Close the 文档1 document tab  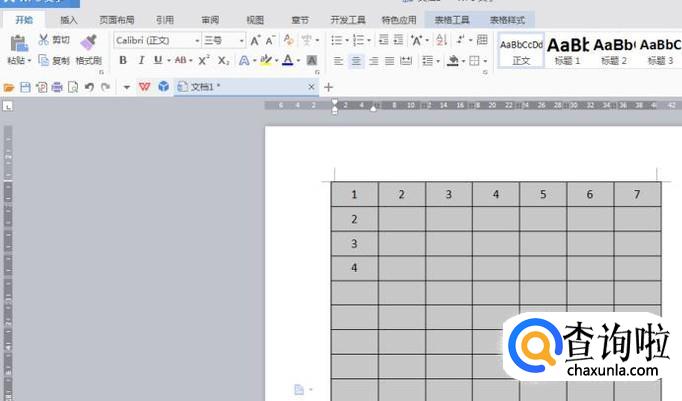pos(311,87)
